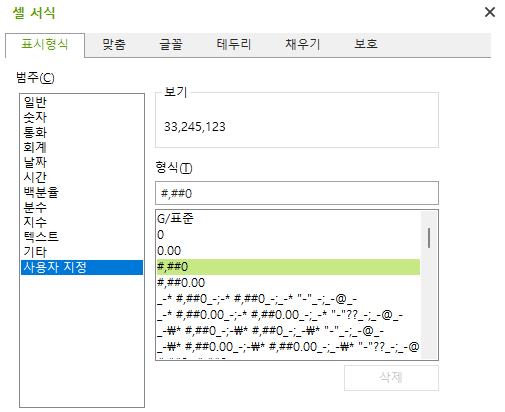The height and width of the screenshot is (412, 505).
Task: Click the format list scrollbar thumb
Action: (429, 238)
